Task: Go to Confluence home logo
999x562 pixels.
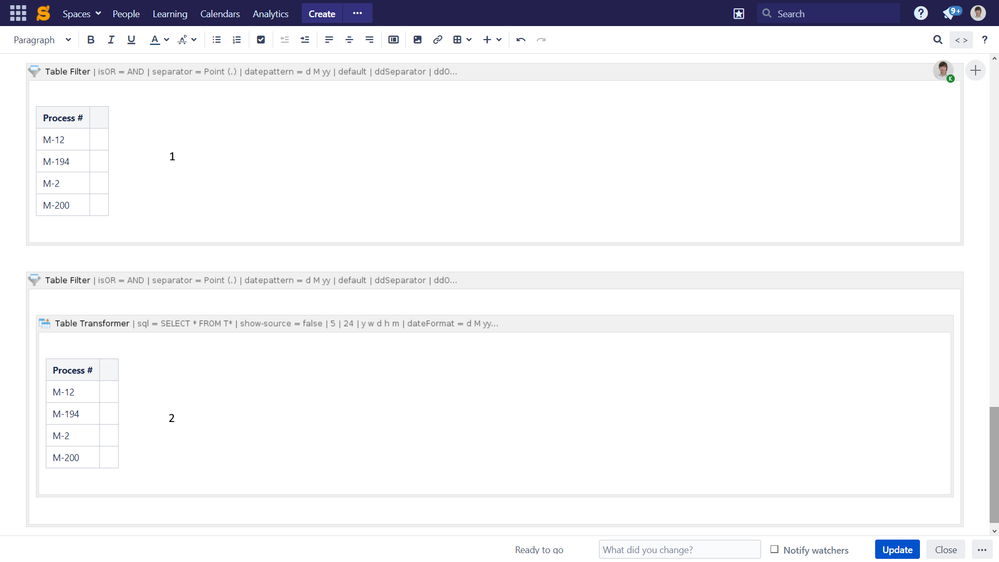Action: pyautogui.click(x=43, y=13)
